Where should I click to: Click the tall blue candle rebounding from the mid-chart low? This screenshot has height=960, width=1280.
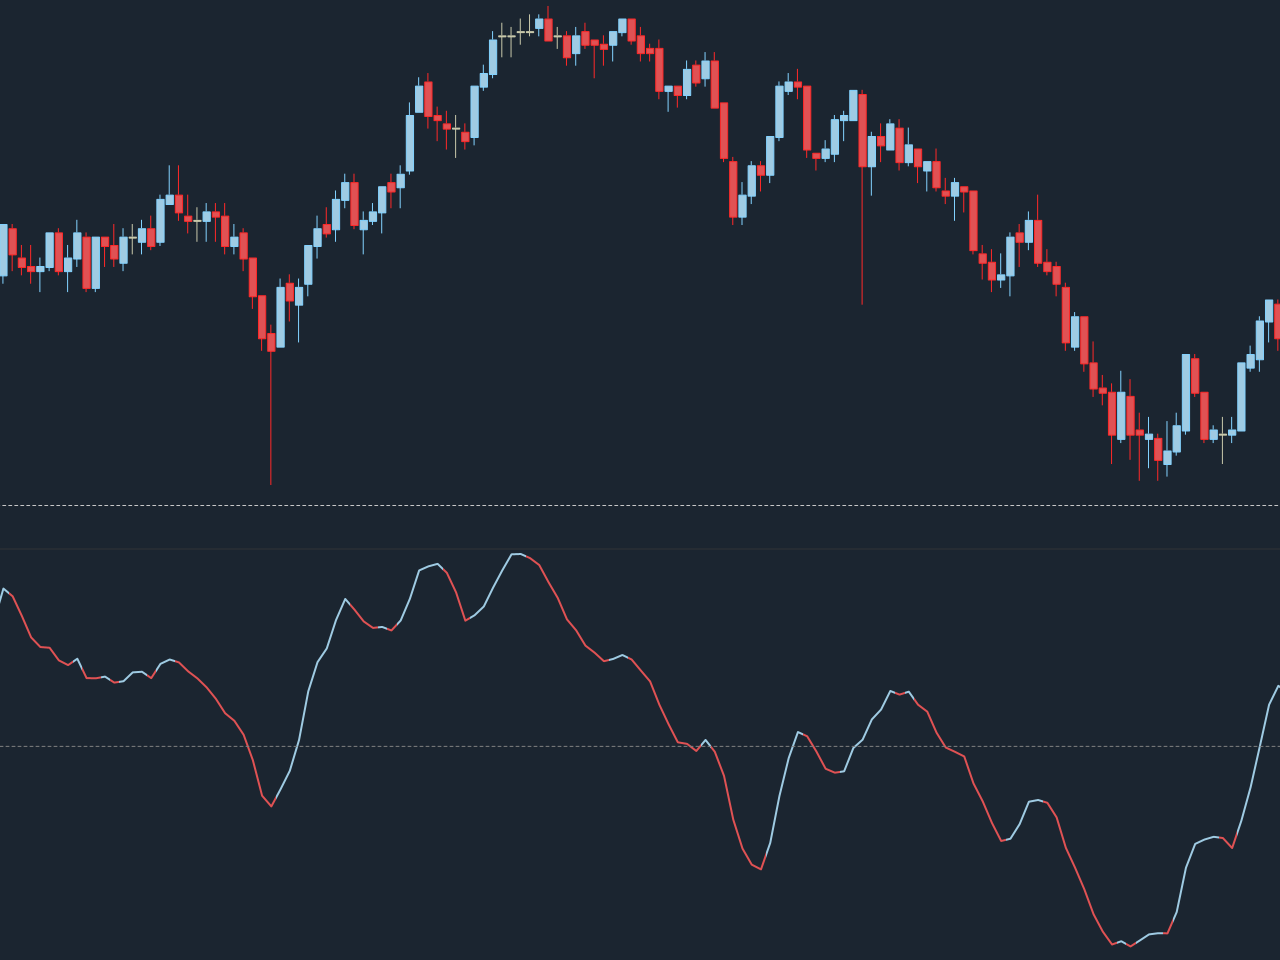coord(779,111)
